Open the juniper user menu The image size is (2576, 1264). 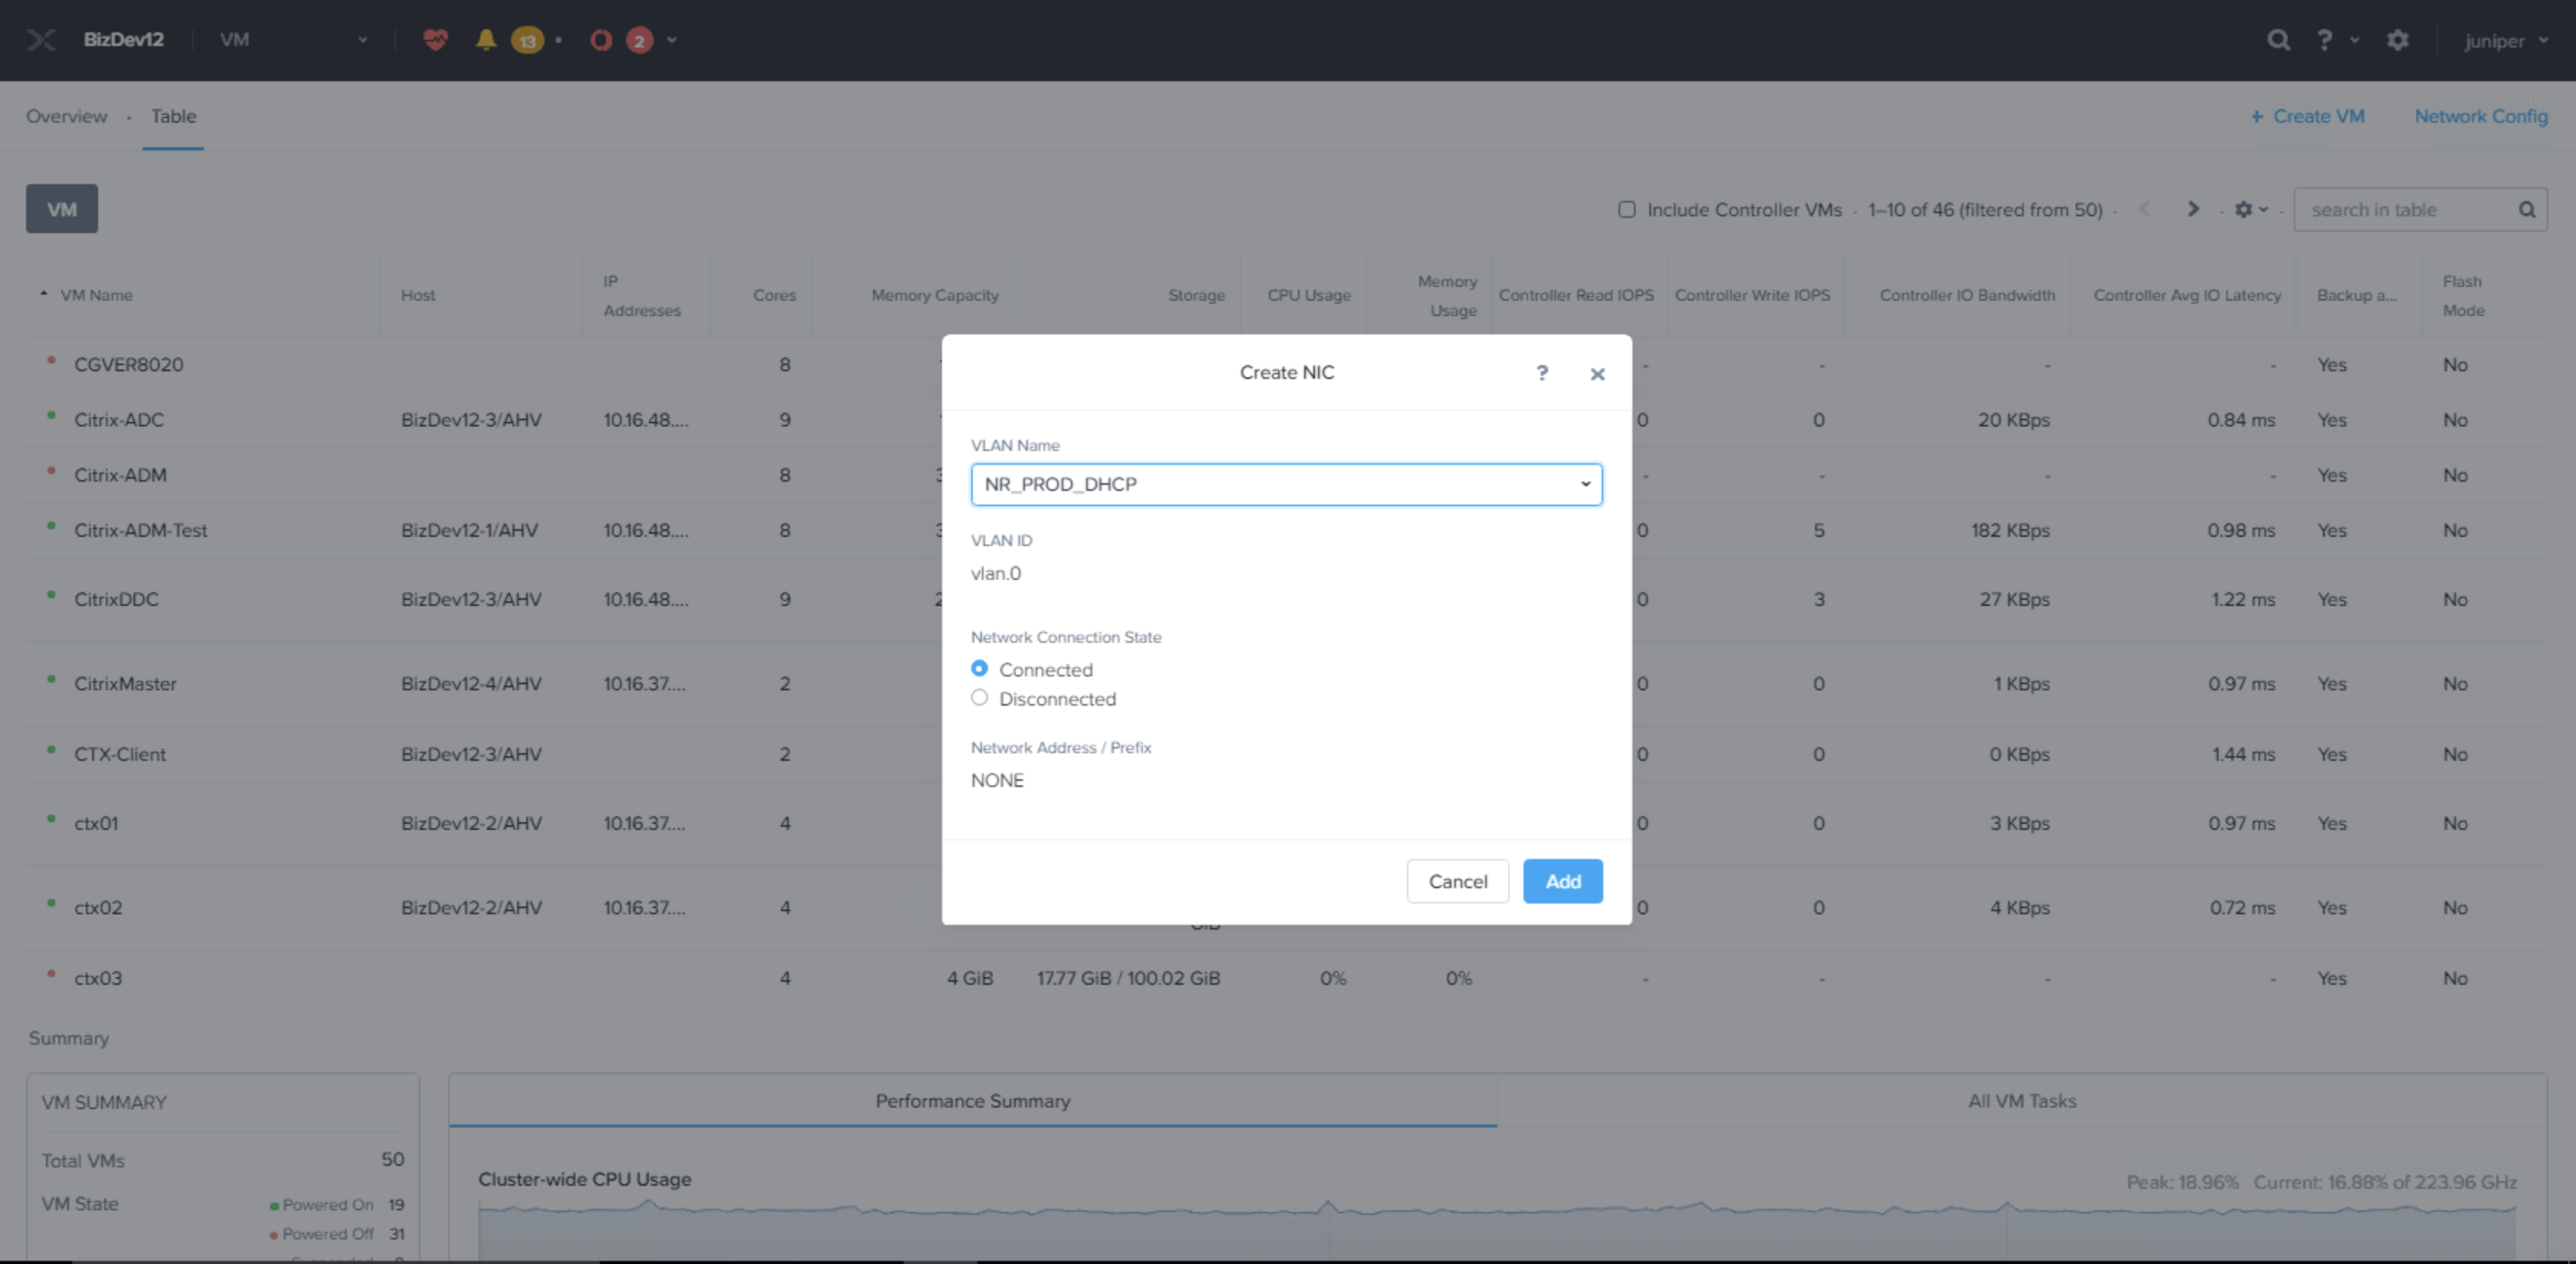[x=2505, y=41]
